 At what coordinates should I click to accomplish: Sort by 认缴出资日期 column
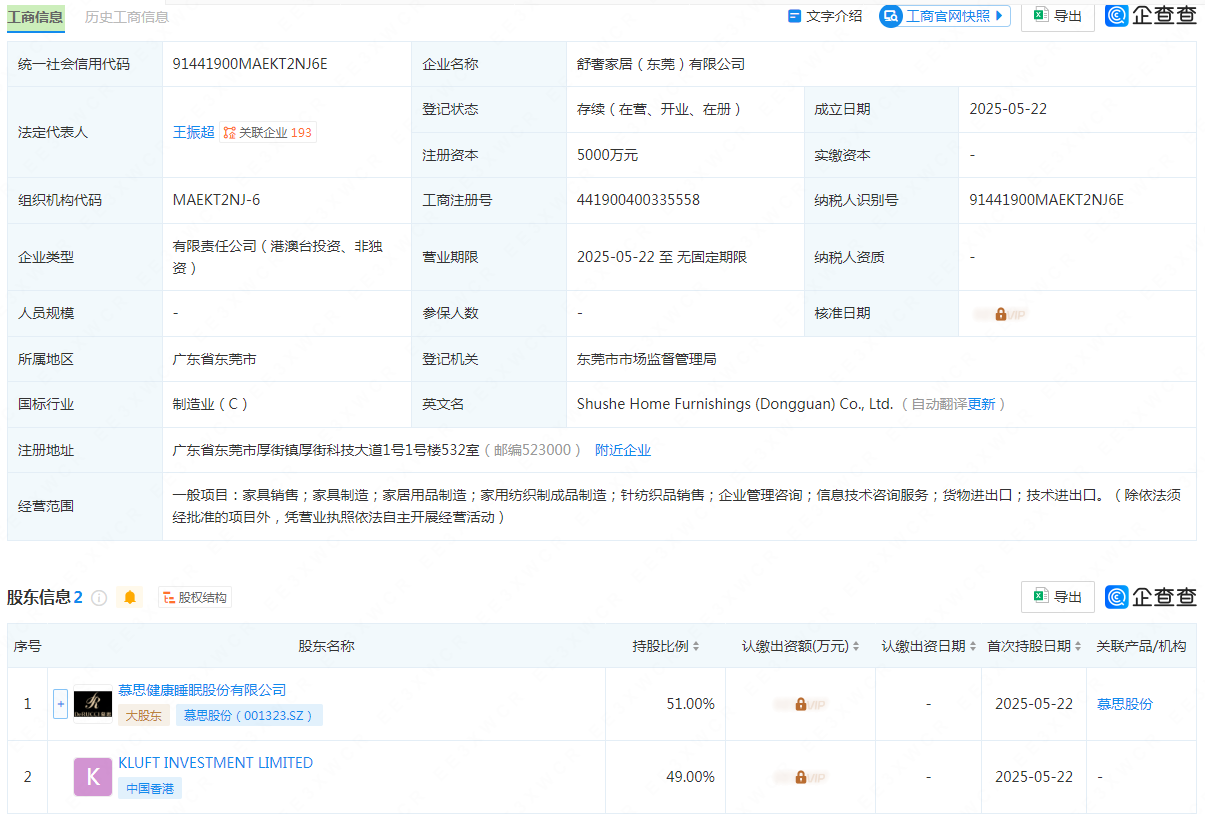(973, 647)
